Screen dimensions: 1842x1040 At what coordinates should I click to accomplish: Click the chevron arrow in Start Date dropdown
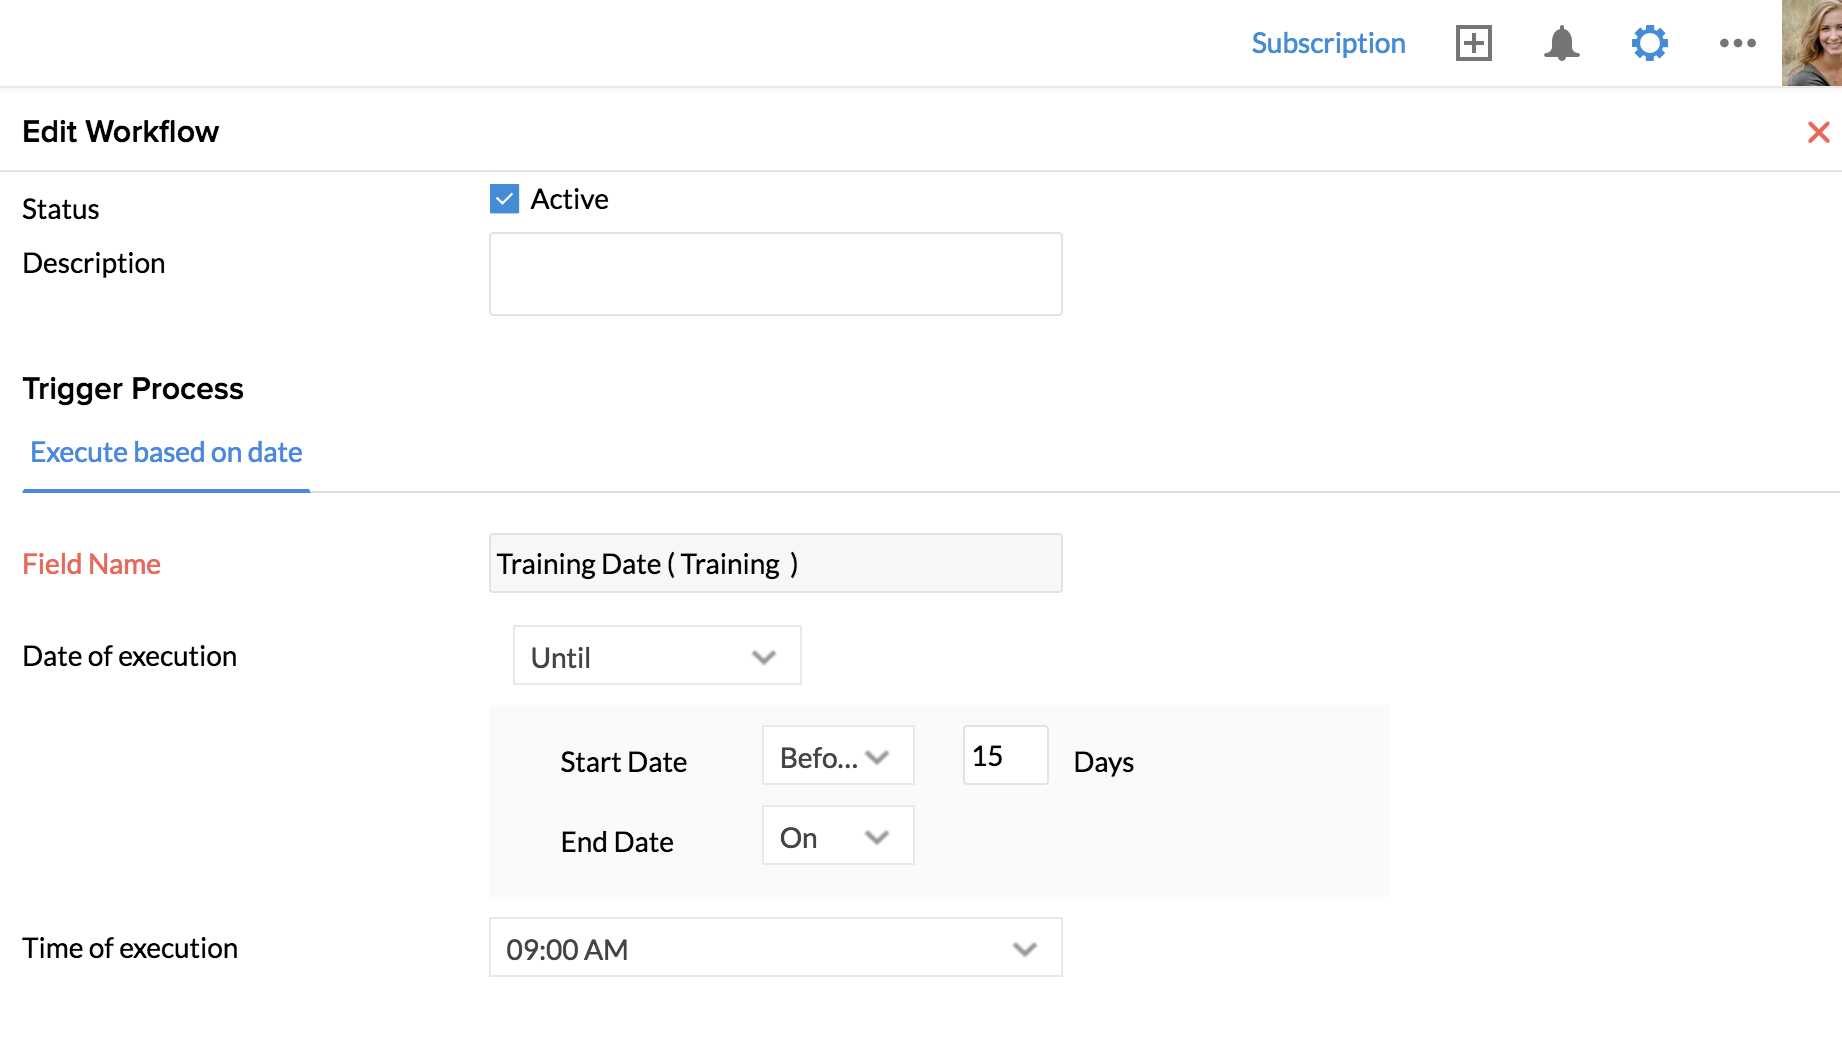pyautogui.click(x=878, y=757)
